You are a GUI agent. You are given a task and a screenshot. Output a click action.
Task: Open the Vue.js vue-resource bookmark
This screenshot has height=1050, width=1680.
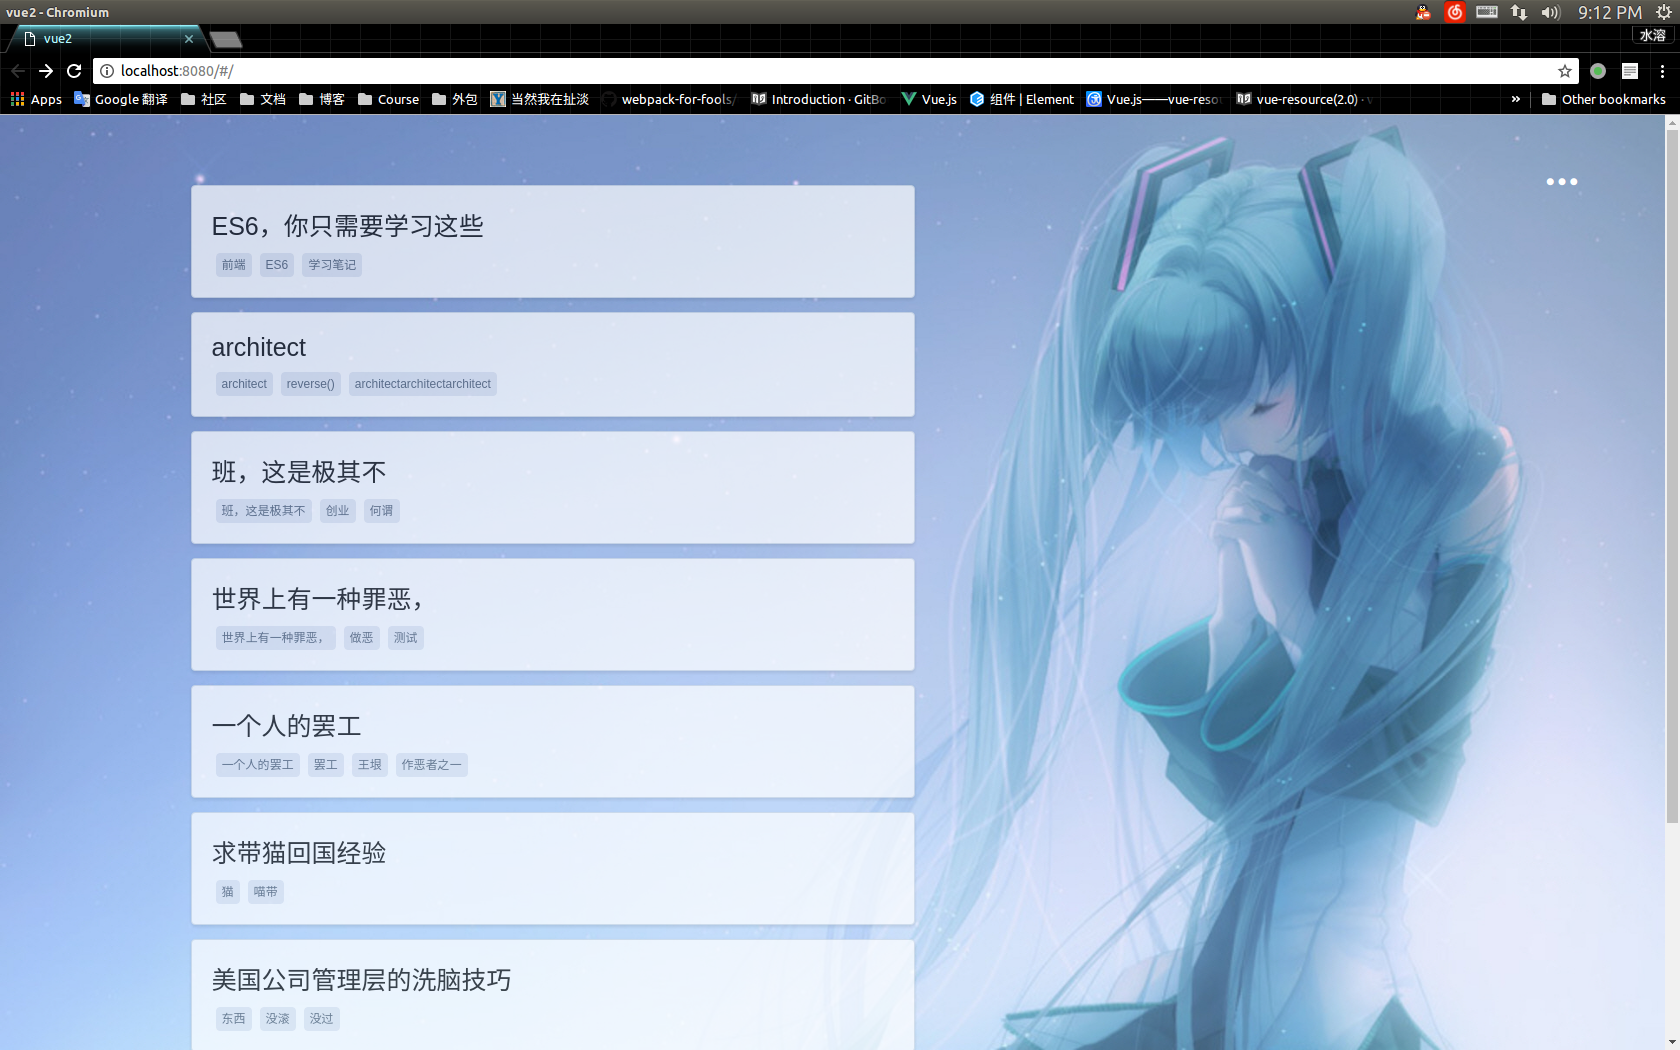1154,99
